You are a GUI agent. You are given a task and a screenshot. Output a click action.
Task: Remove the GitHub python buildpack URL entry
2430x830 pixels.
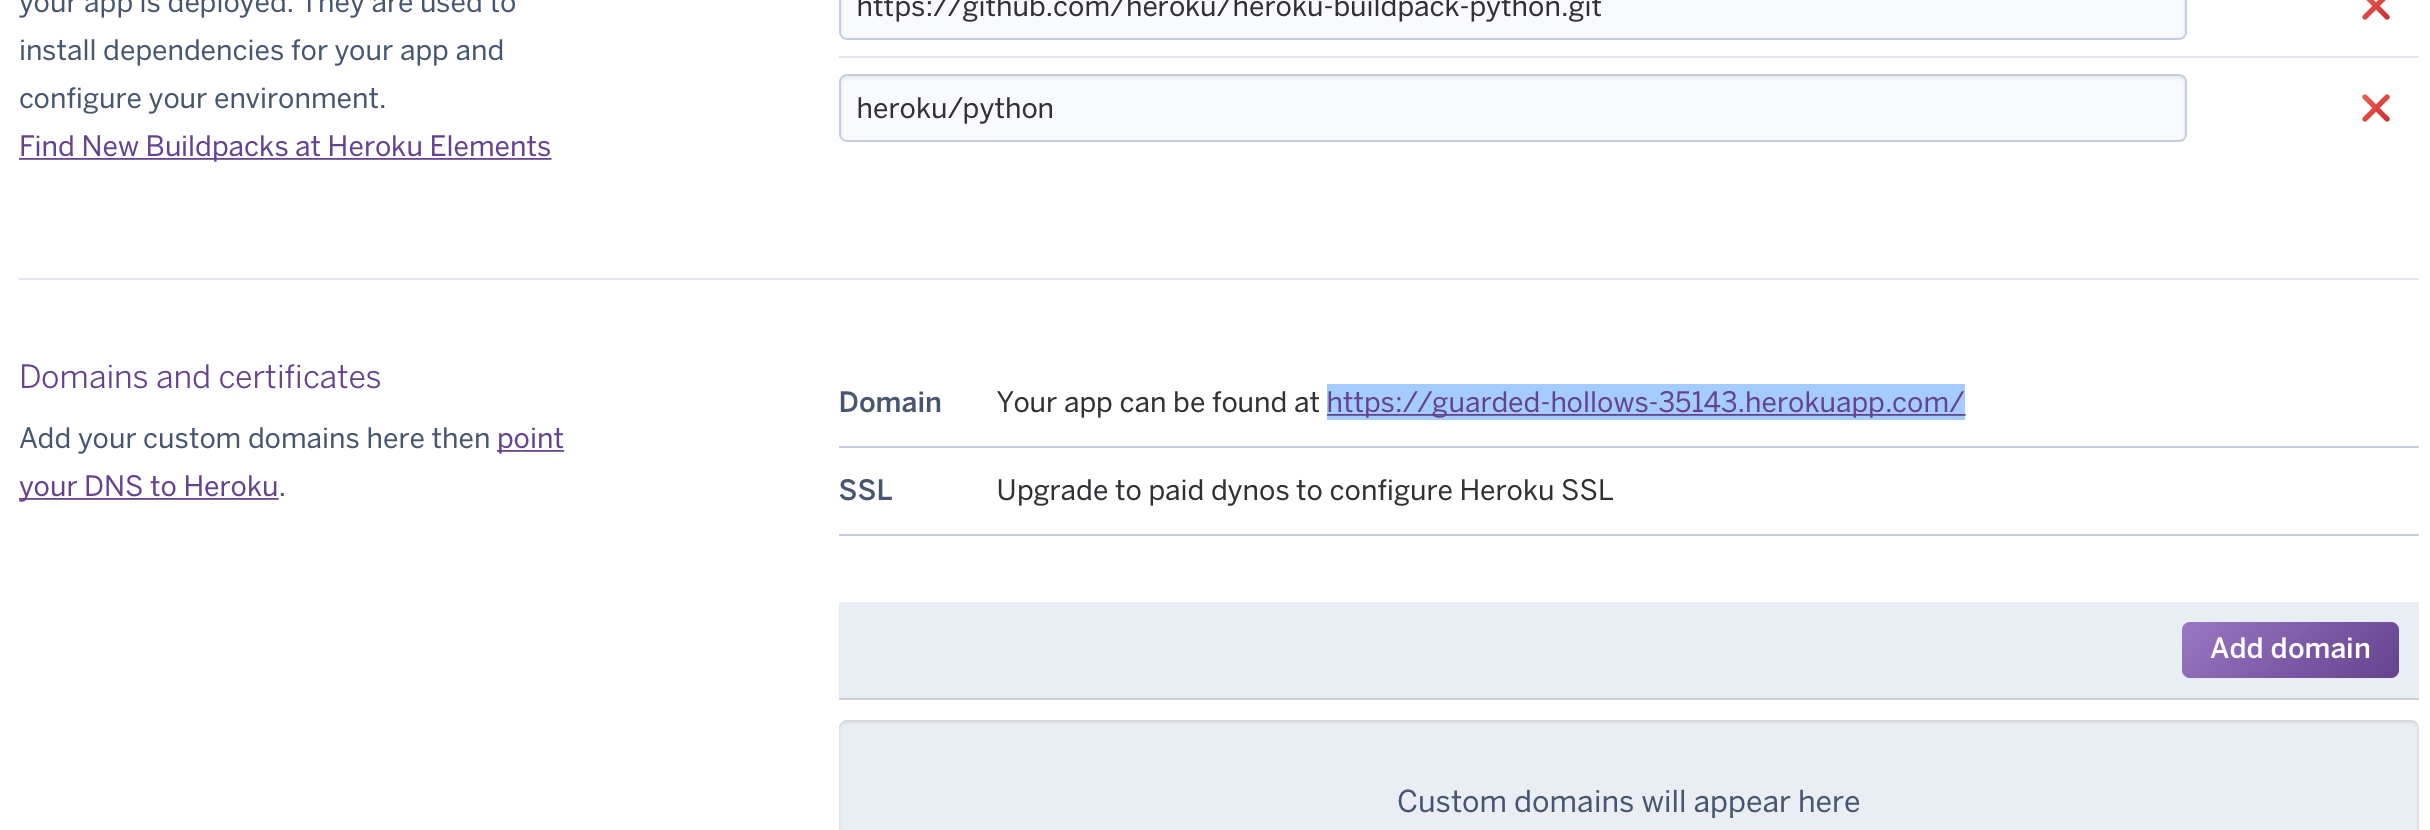pyautogui.click(x=2375, y=9)
